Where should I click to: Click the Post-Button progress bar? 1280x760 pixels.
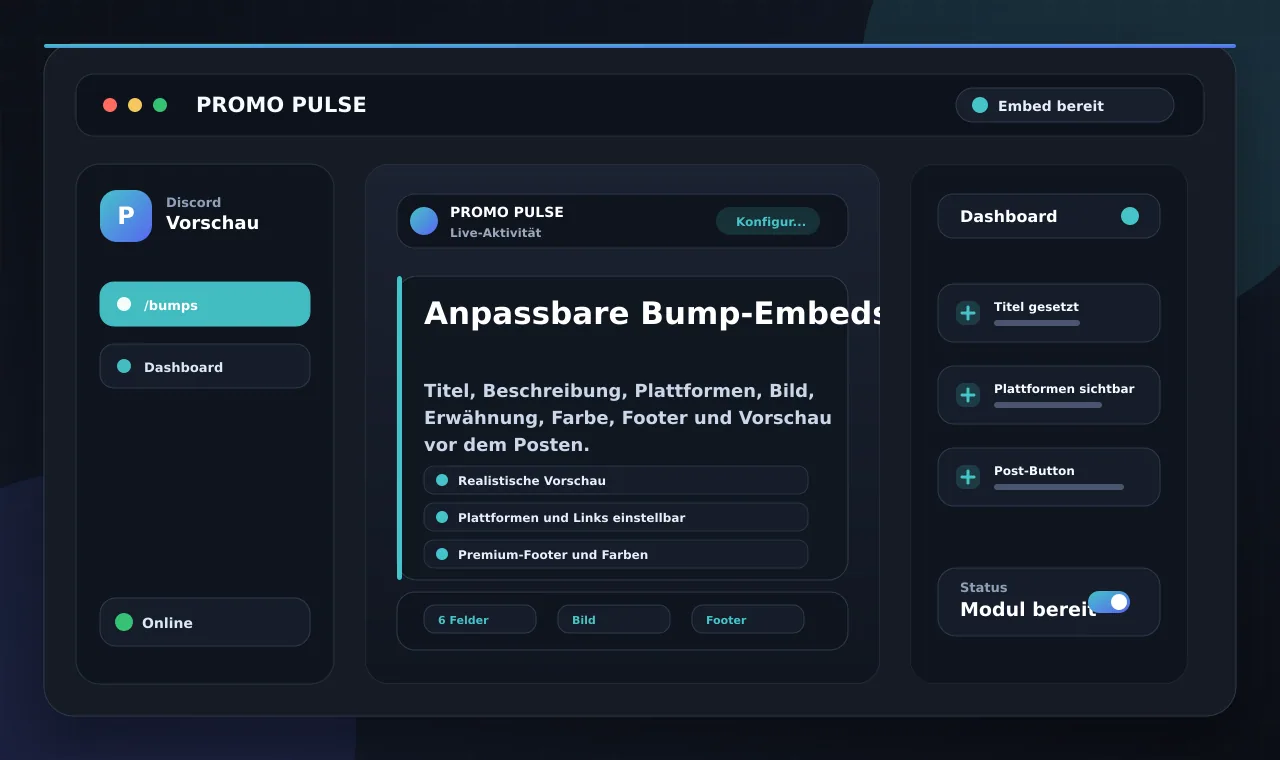point(1059,487)
